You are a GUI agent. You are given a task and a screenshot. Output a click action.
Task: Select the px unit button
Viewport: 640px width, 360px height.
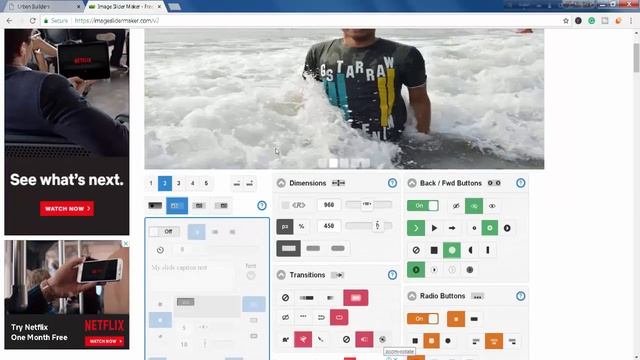[x=285, y=227]
